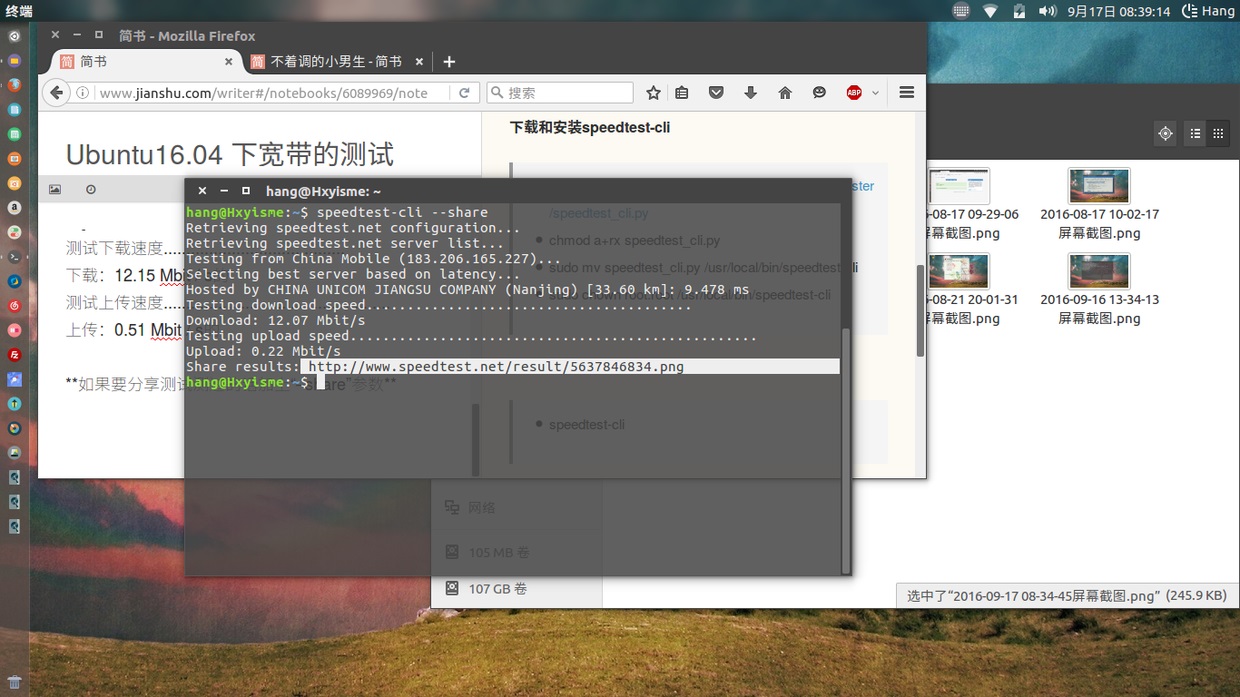Open the Firefox bookmarks list icon
Image resolution: width=1240 pixels, height=697 pixels.
tap(682, 93)
